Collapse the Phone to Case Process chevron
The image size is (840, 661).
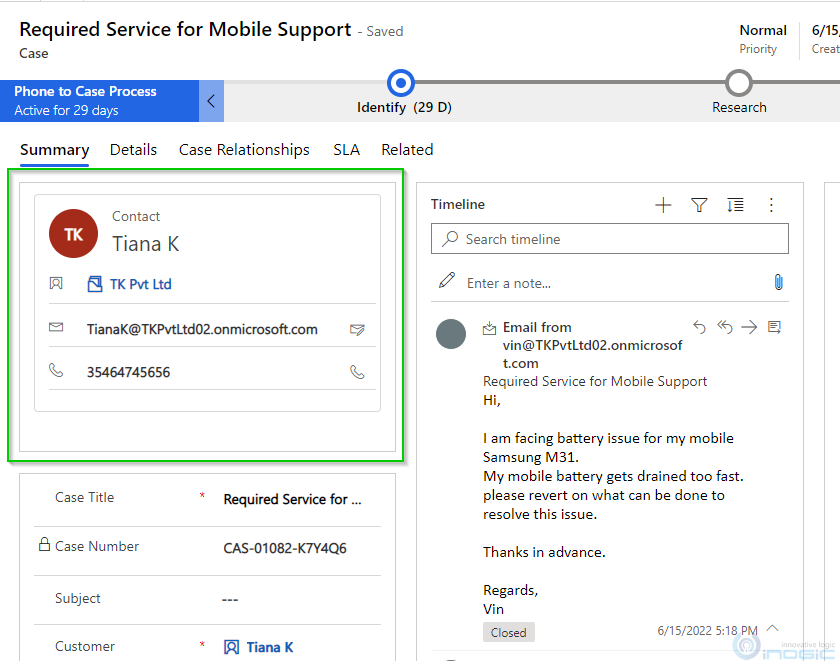pyautogui.click(x=211, y=101)
